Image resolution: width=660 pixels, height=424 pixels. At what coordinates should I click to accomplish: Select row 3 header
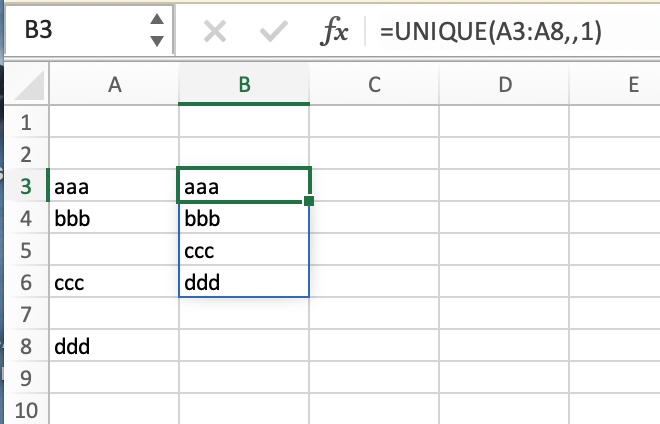tap(26, 186)
